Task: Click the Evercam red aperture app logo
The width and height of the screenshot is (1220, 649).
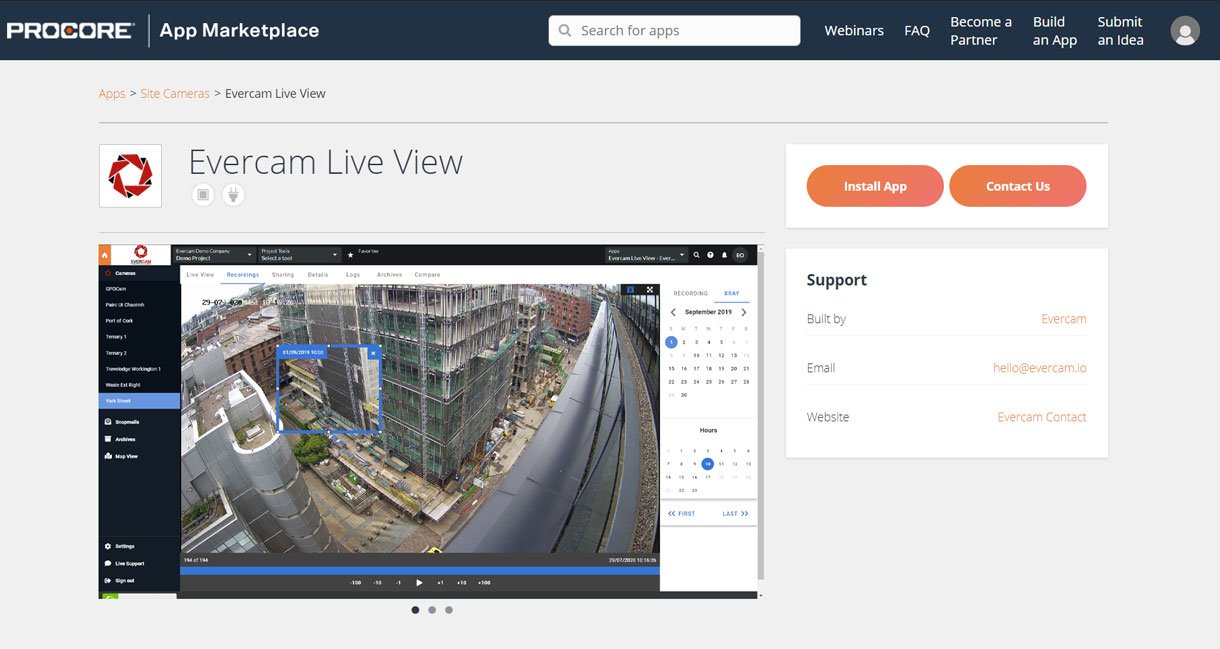Action: coord(130,176)
